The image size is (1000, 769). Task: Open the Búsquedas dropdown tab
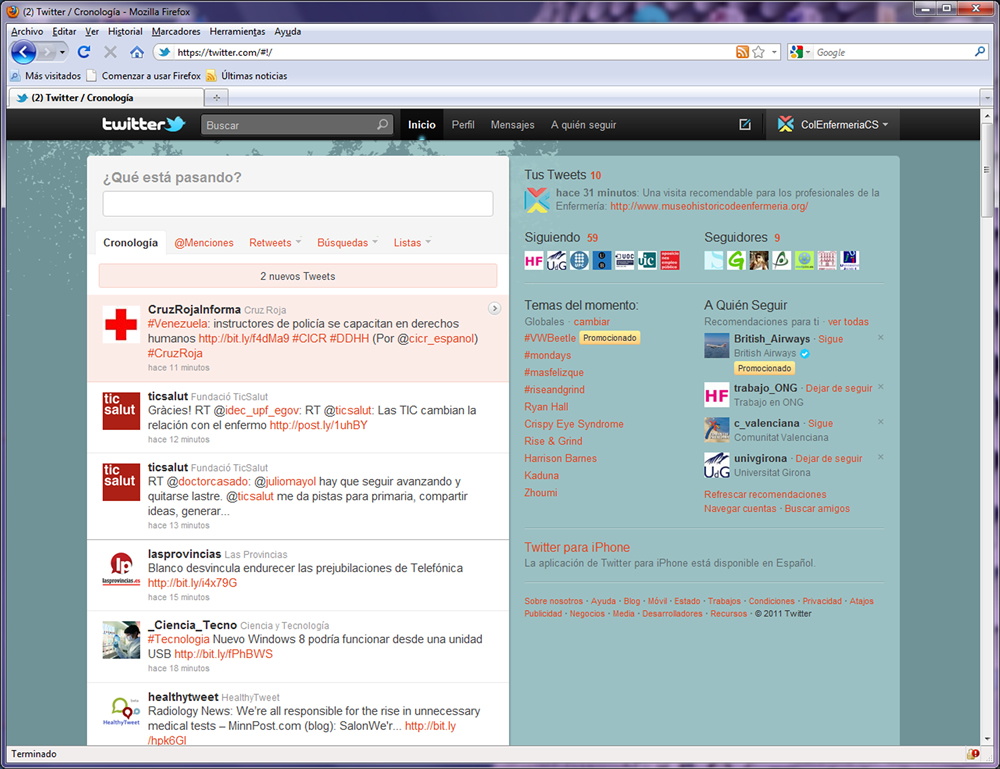(x=347, y=243)
